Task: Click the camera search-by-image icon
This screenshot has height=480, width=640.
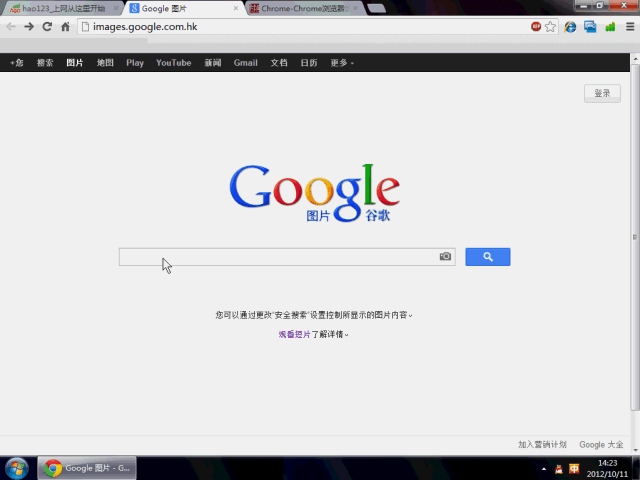Action: pyautogui.click(x=445, y=256)
